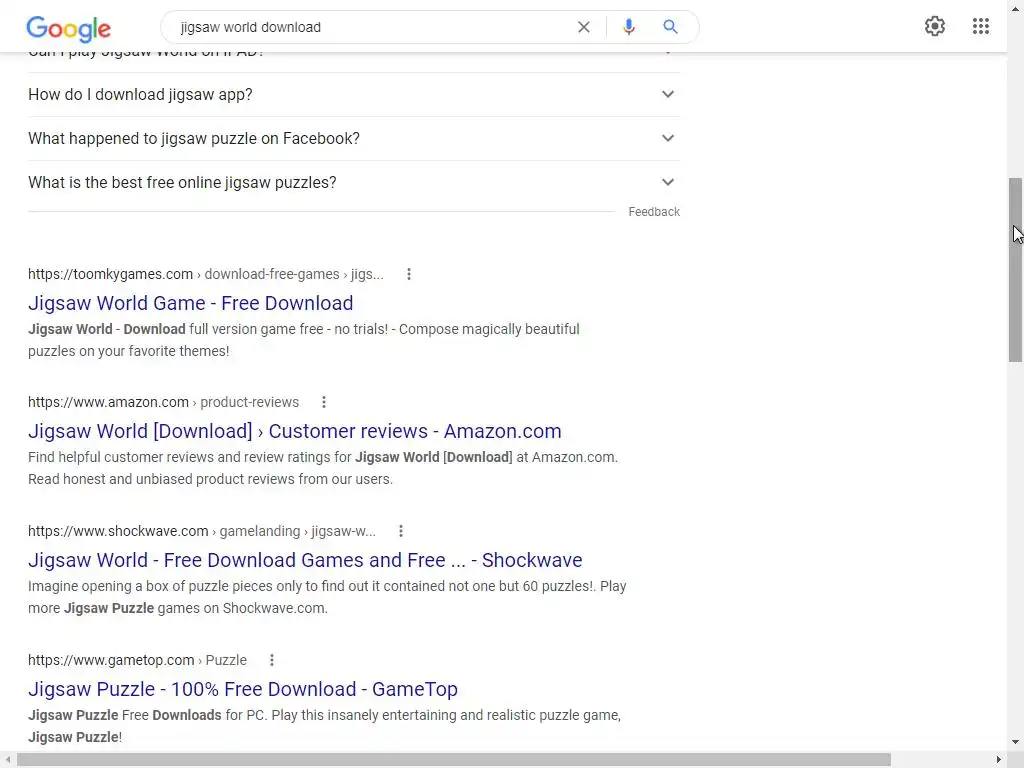Image resolution: width=1024 pixels, height=768 pixels.
Task: Clear the search query with the X icon
Action: tap(584, 27)
